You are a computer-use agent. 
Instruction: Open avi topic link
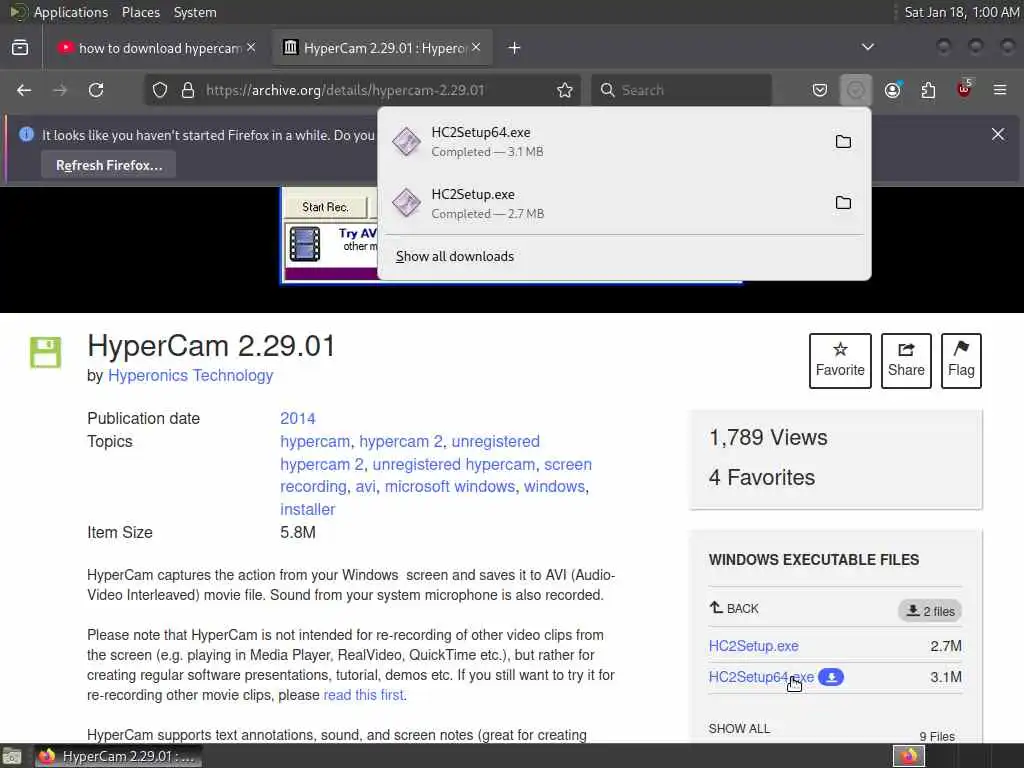(365, 487)
